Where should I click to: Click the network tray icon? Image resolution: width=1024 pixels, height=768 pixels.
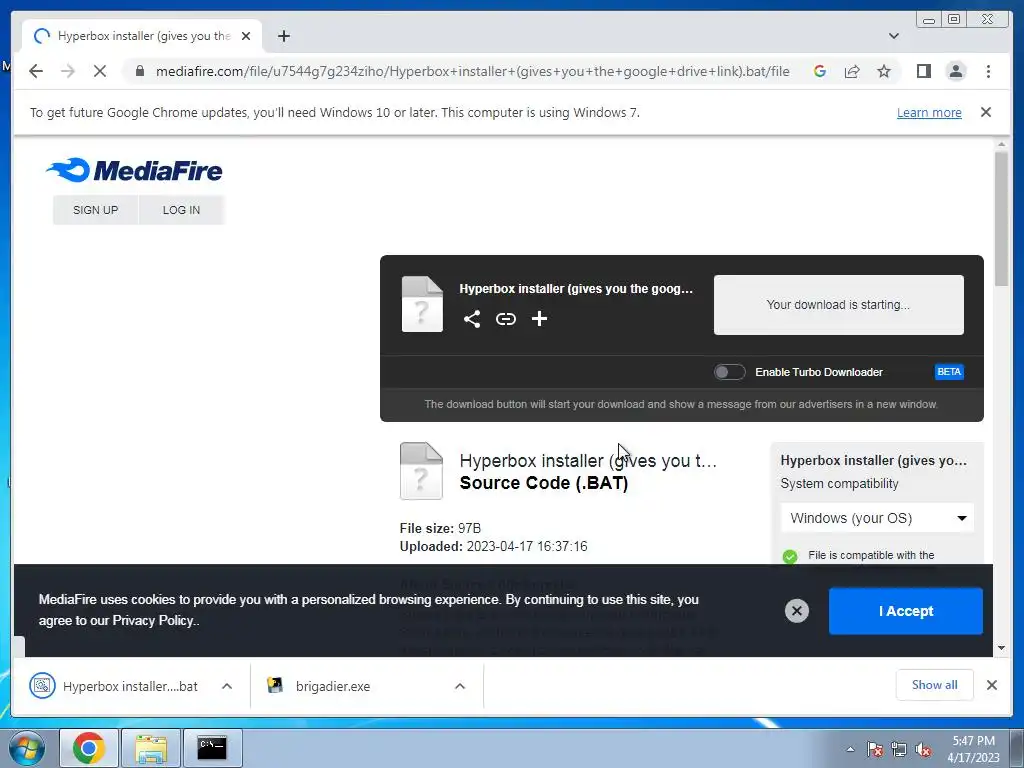899,749
